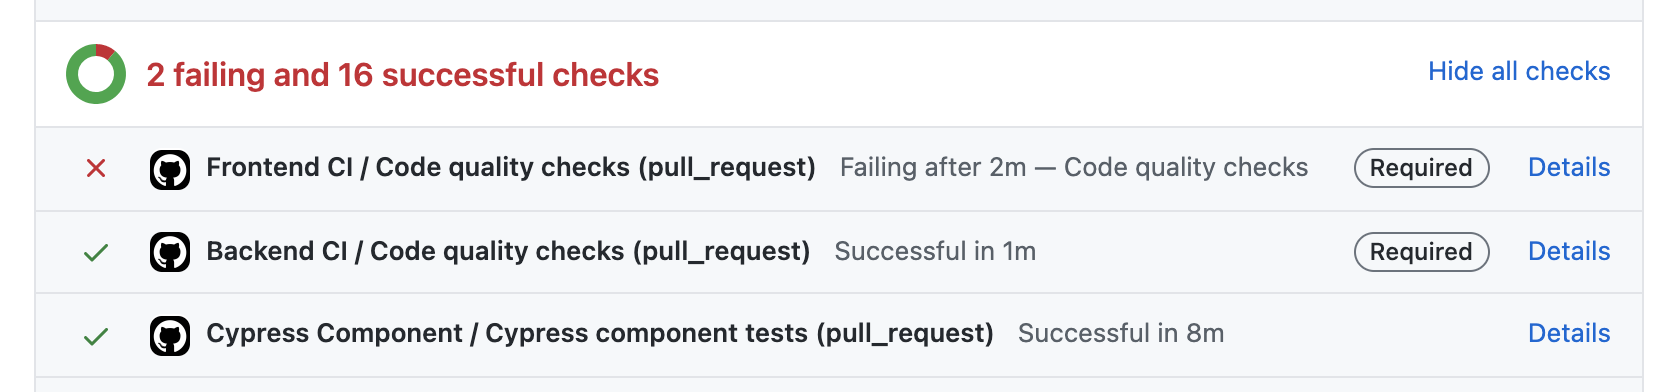Screen dimensions: 1678x392
Task: Click the Cypress Component / Cypress component tests name
Action: pyautogui.click(x=600, y=333)
